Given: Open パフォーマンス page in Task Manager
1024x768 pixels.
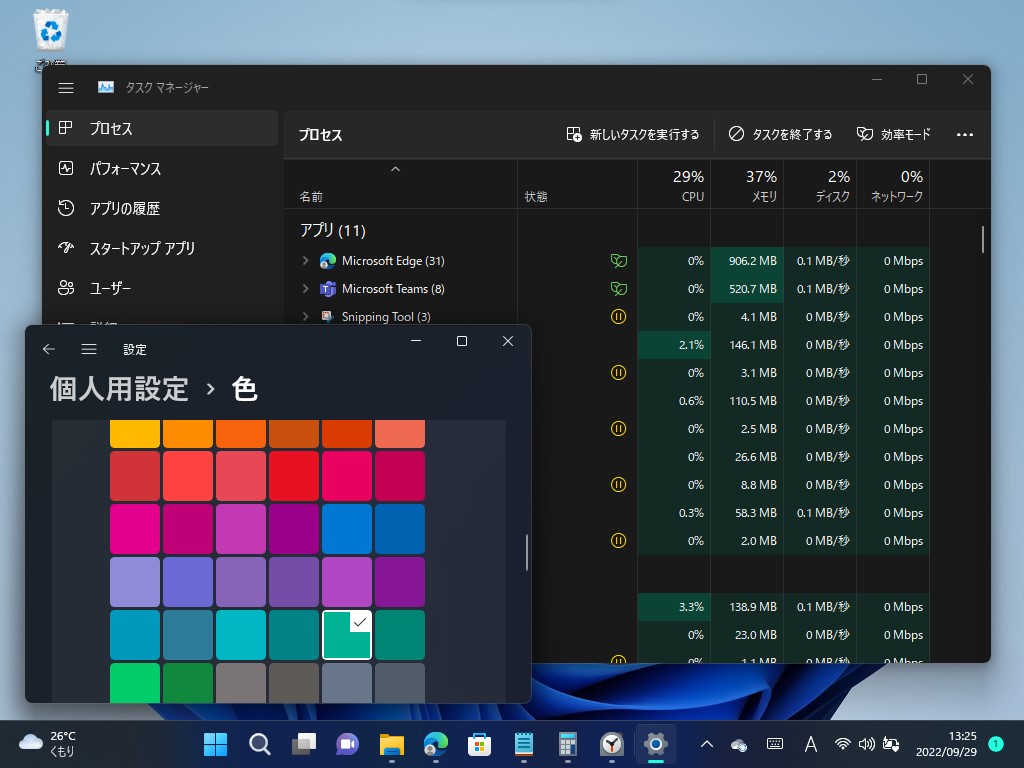Looking at the screenshot, I should click(x=162, y=168).
